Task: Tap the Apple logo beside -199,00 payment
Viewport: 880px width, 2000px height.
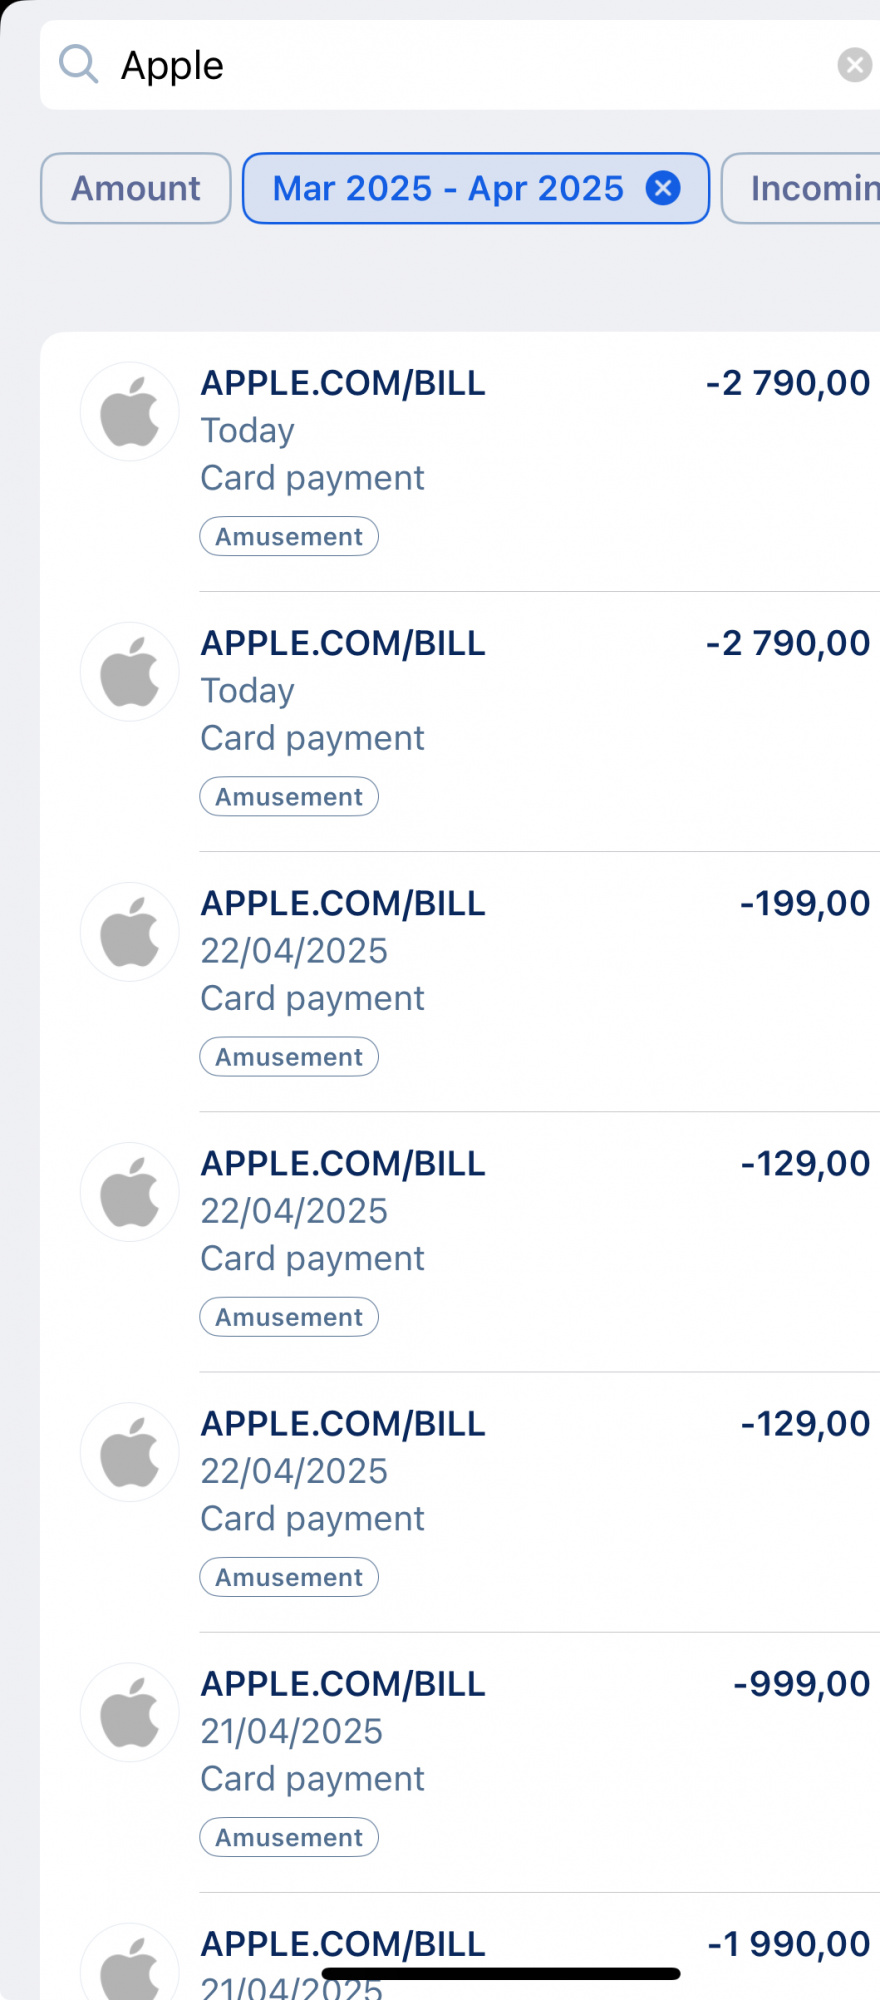Action: 130,932
